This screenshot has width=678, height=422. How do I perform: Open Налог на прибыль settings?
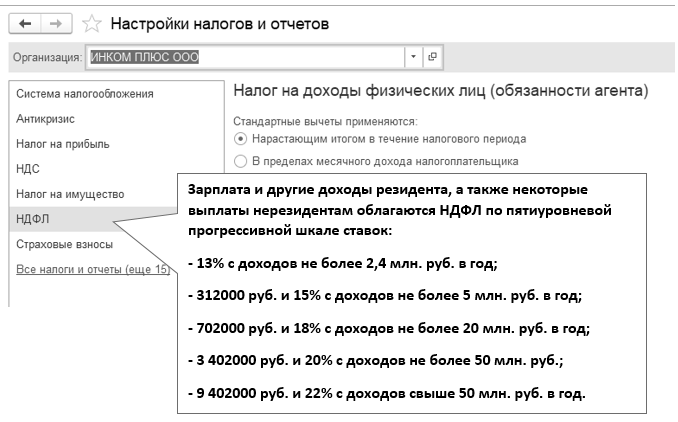point(63,144)
